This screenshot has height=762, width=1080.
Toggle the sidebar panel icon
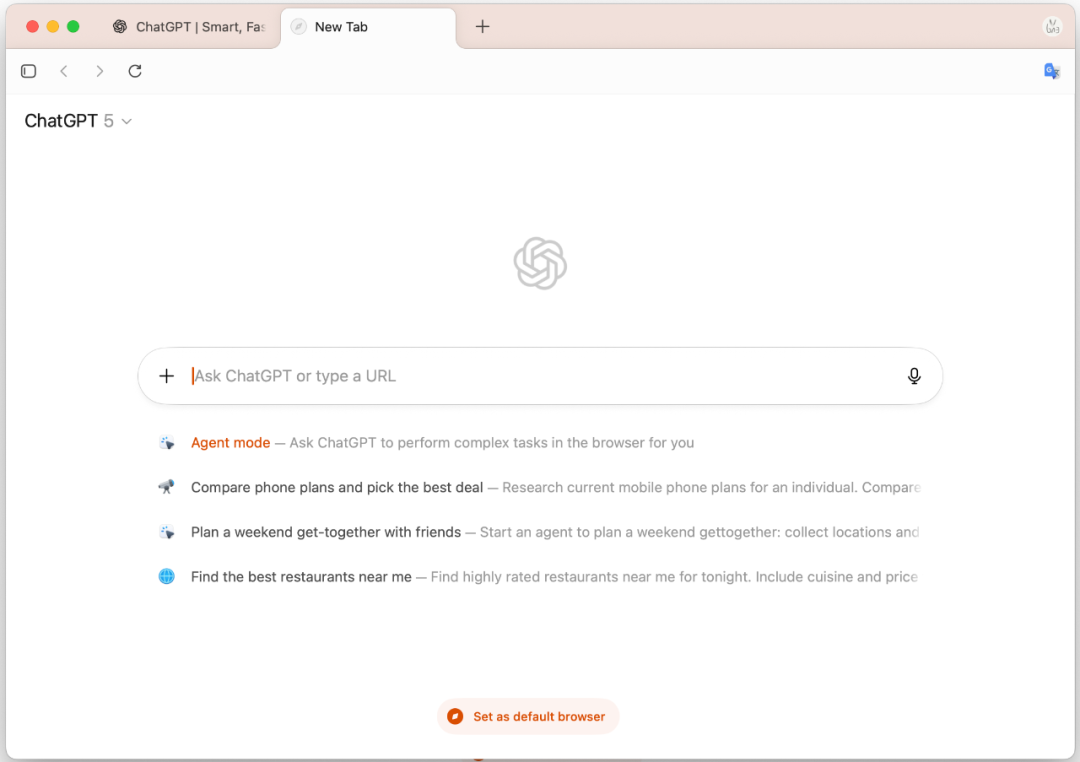pyautogui.click(x=29, y=71)
